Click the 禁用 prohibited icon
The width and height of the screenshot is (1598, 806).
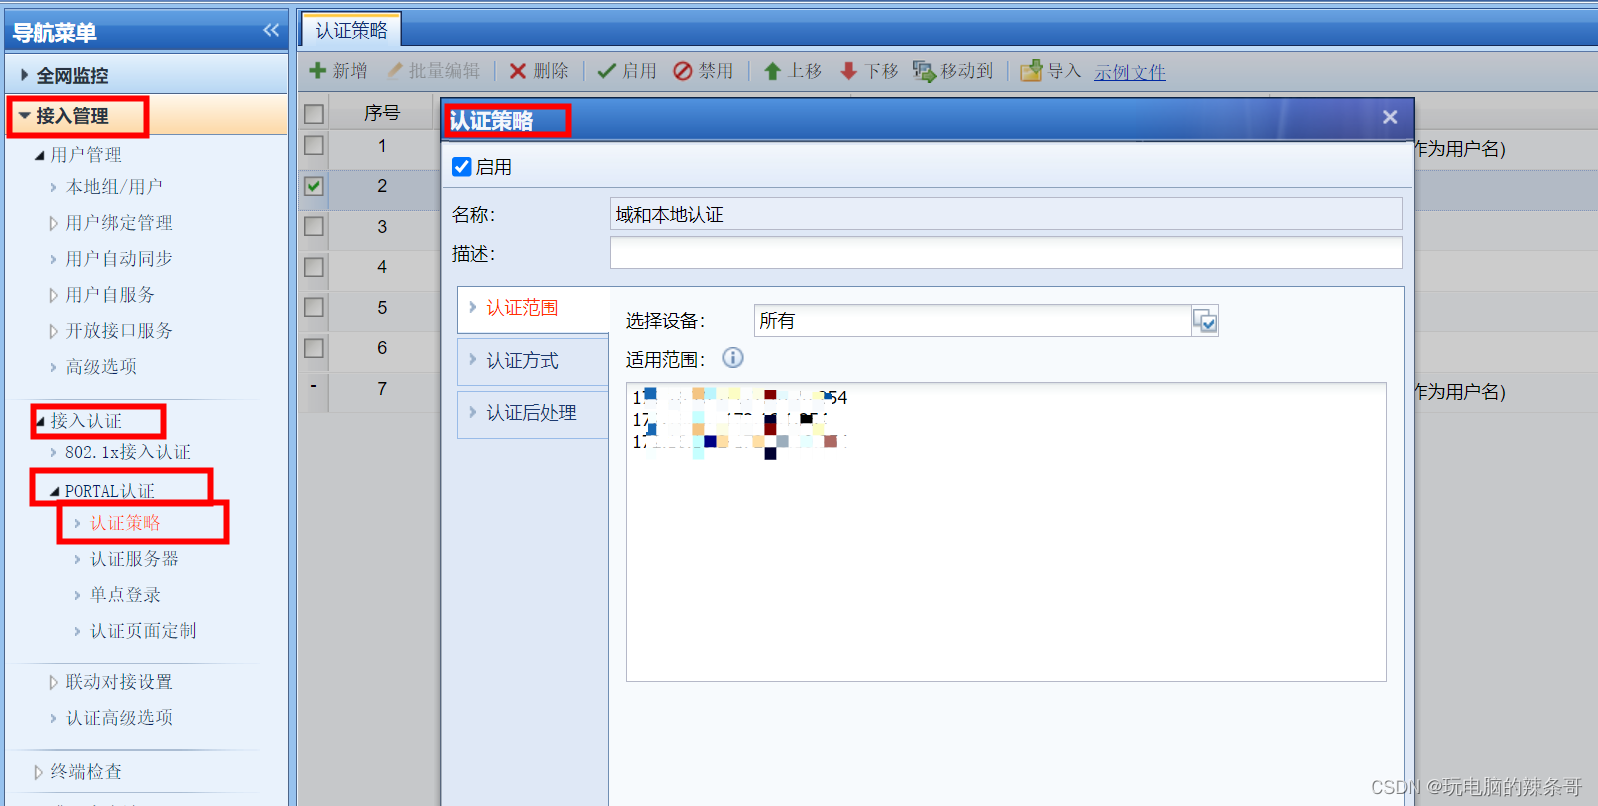click(683, 71)
